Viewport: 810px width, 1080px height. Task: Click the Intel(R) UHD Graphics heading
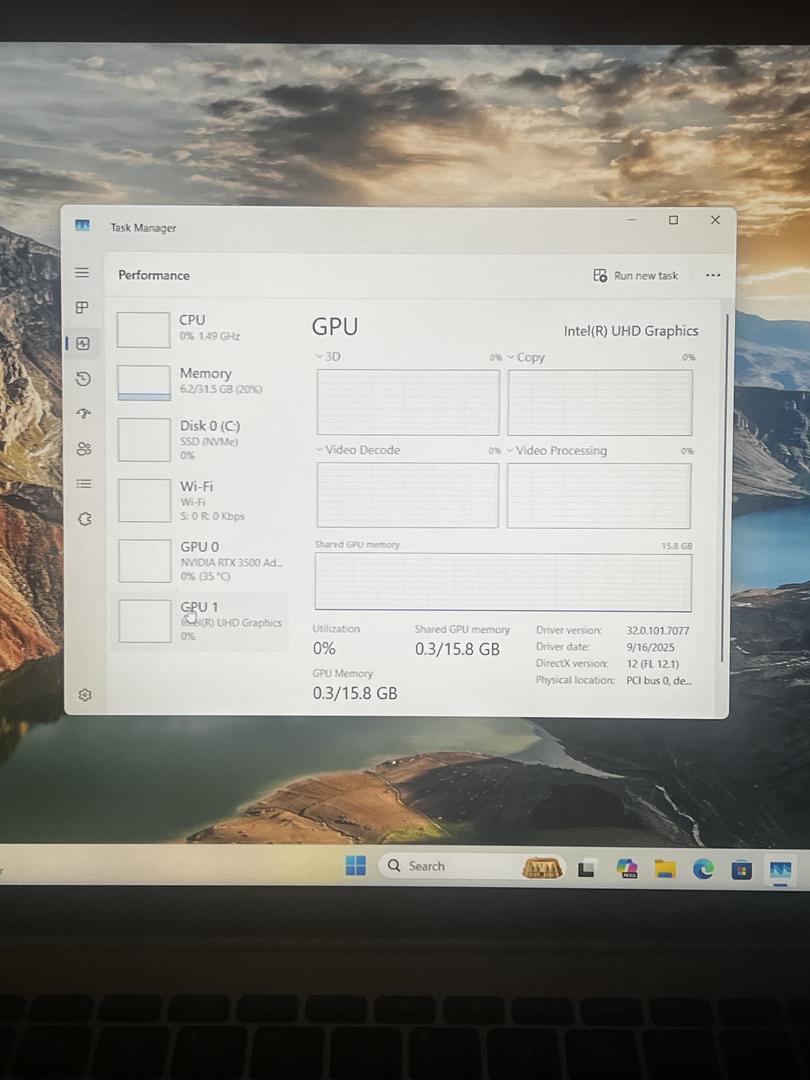(x=631, y=331)
